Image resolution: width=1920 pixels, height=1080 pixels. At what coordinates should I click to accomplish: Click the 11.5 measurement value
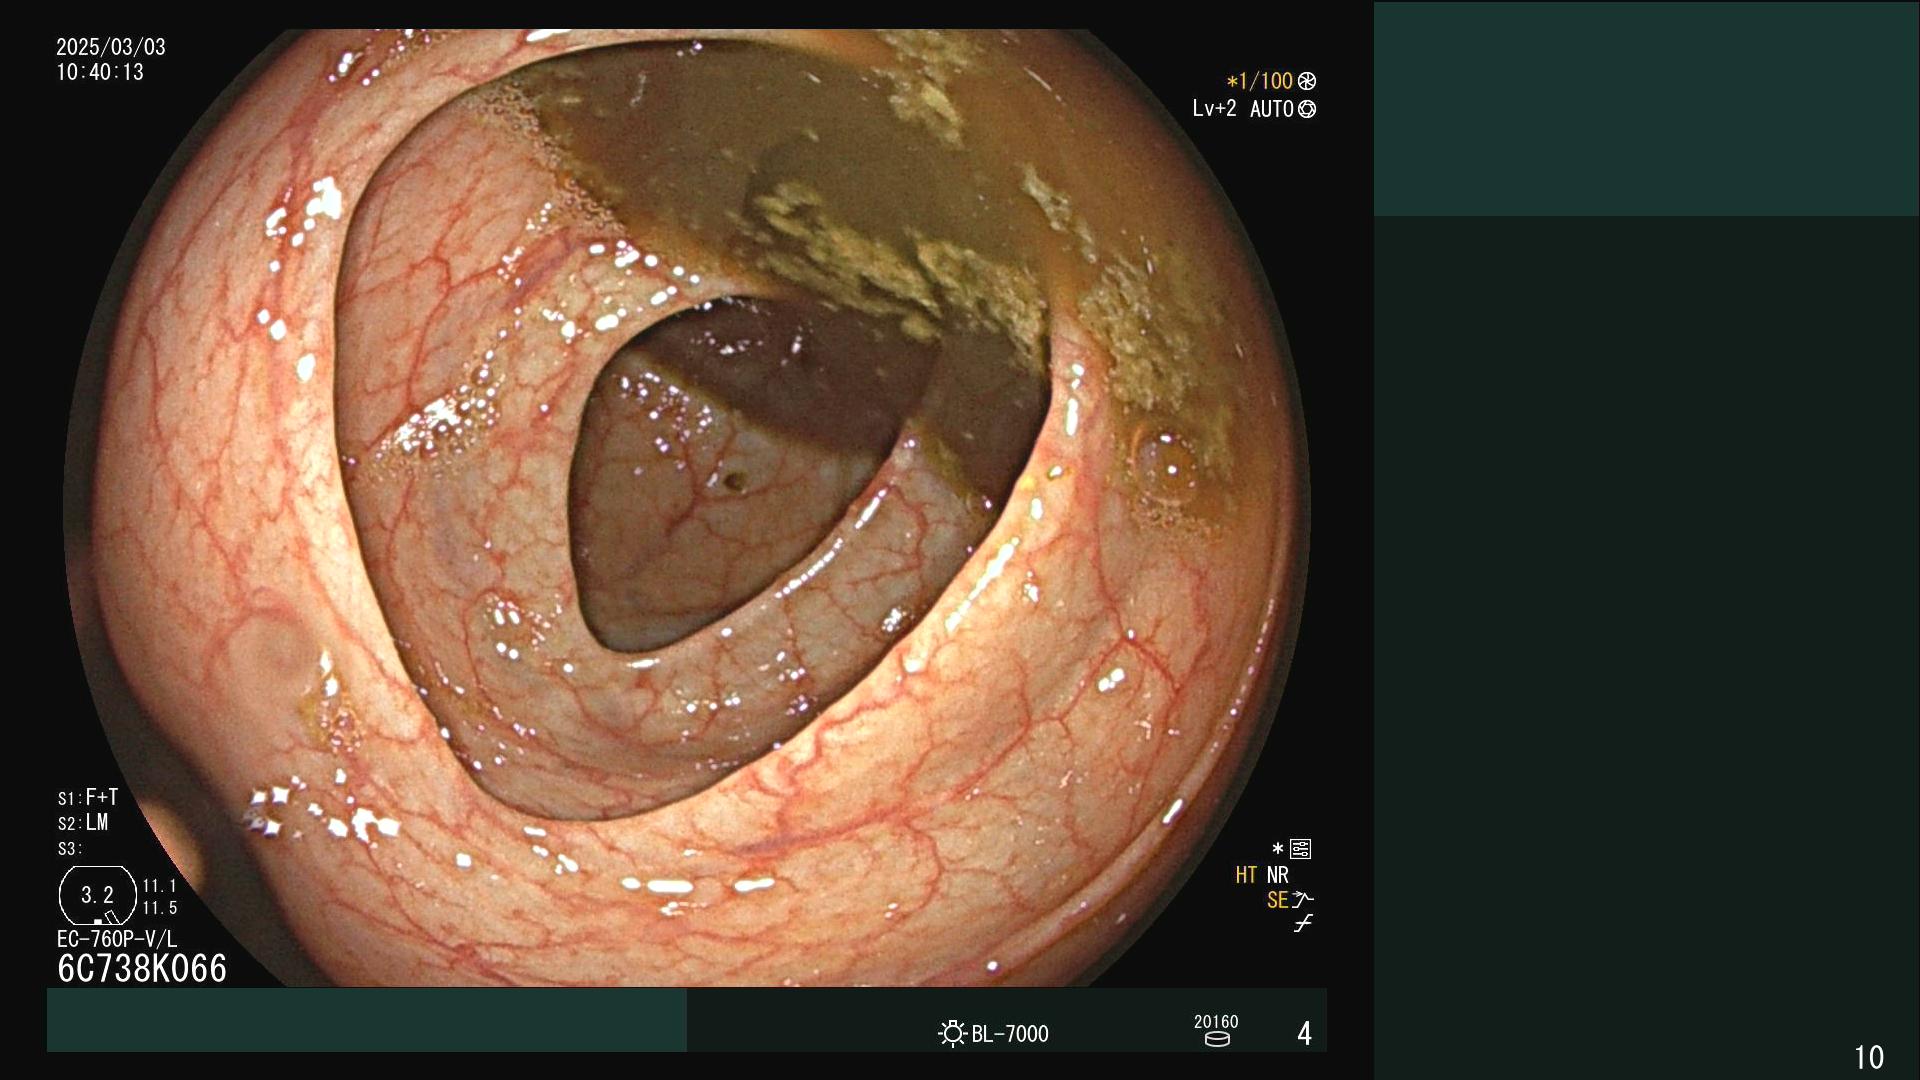point(160,908)
